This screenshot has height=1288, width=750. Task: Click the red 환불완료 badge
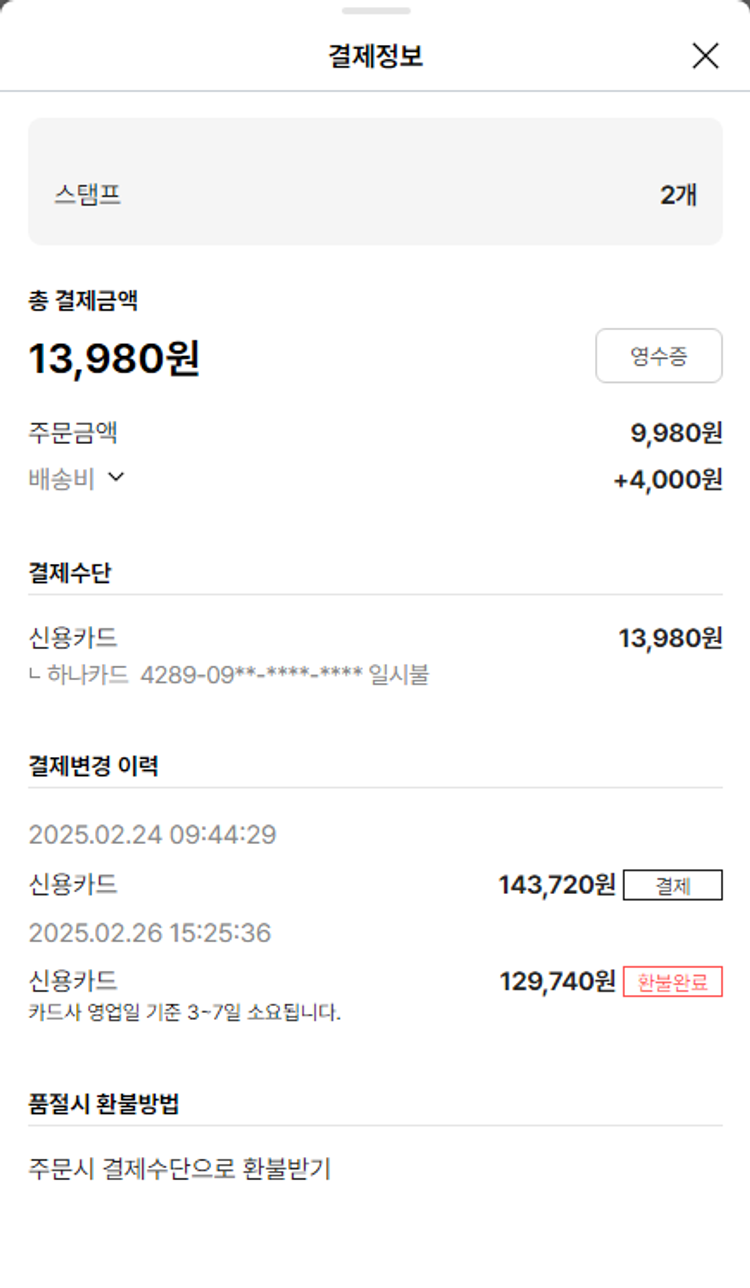[x=672, y=982]
